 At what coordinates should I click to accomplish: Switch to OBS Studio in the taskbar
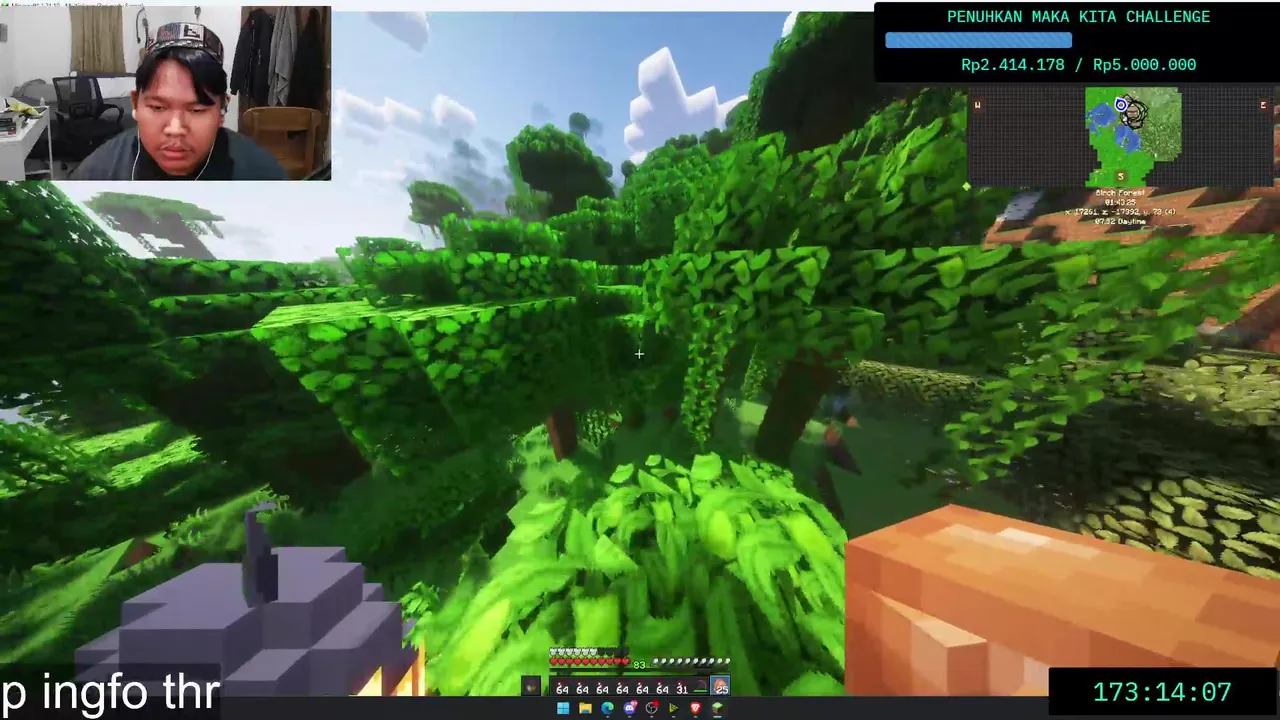pos(652,708)
